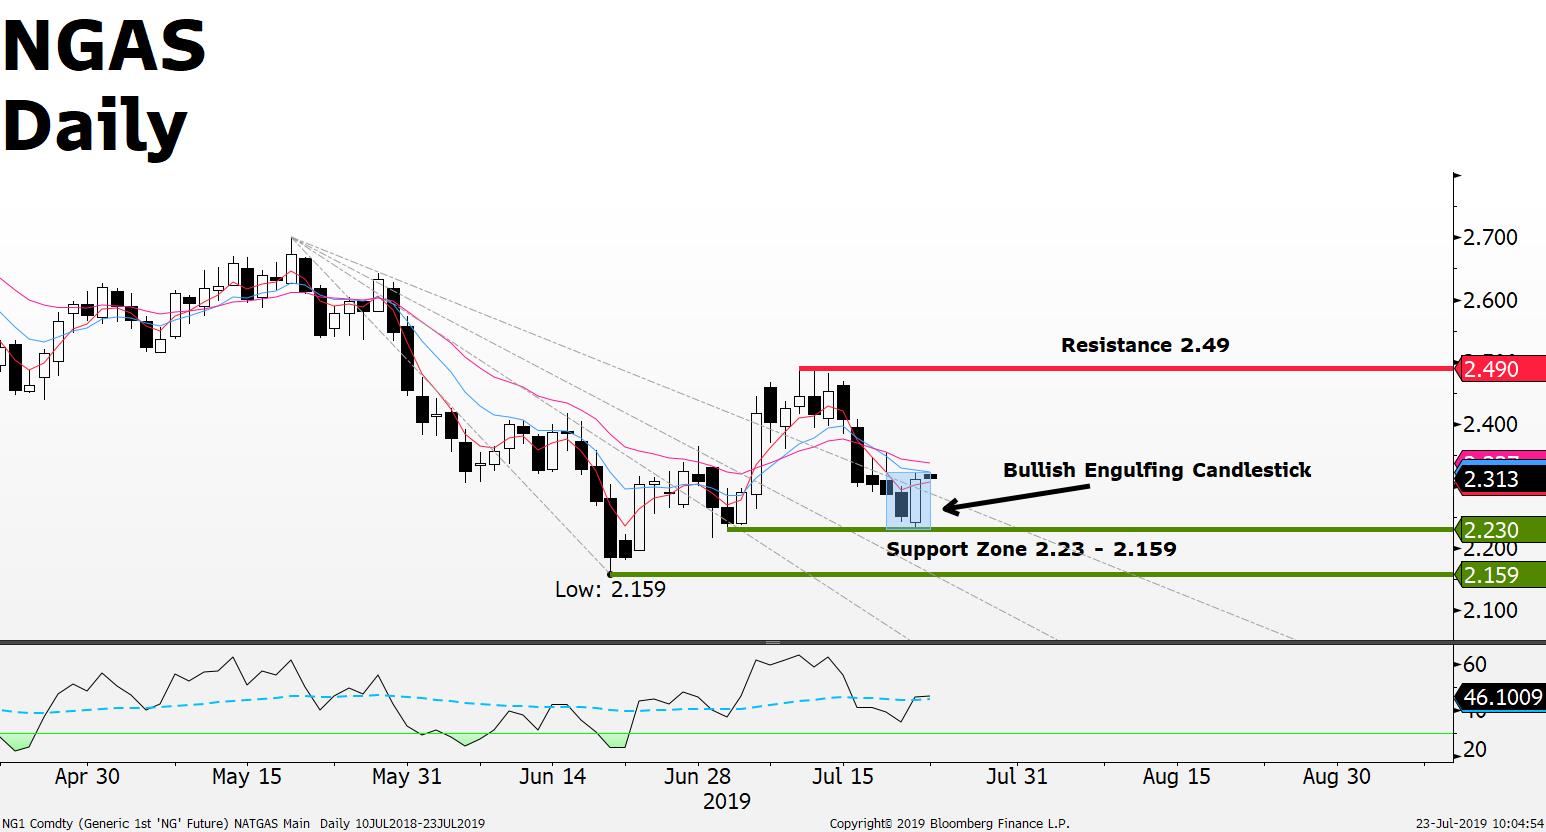The image size is (1546, 832).
Task: Click the 'Jun 14' date axis label
Action: (x=552, y=776)
